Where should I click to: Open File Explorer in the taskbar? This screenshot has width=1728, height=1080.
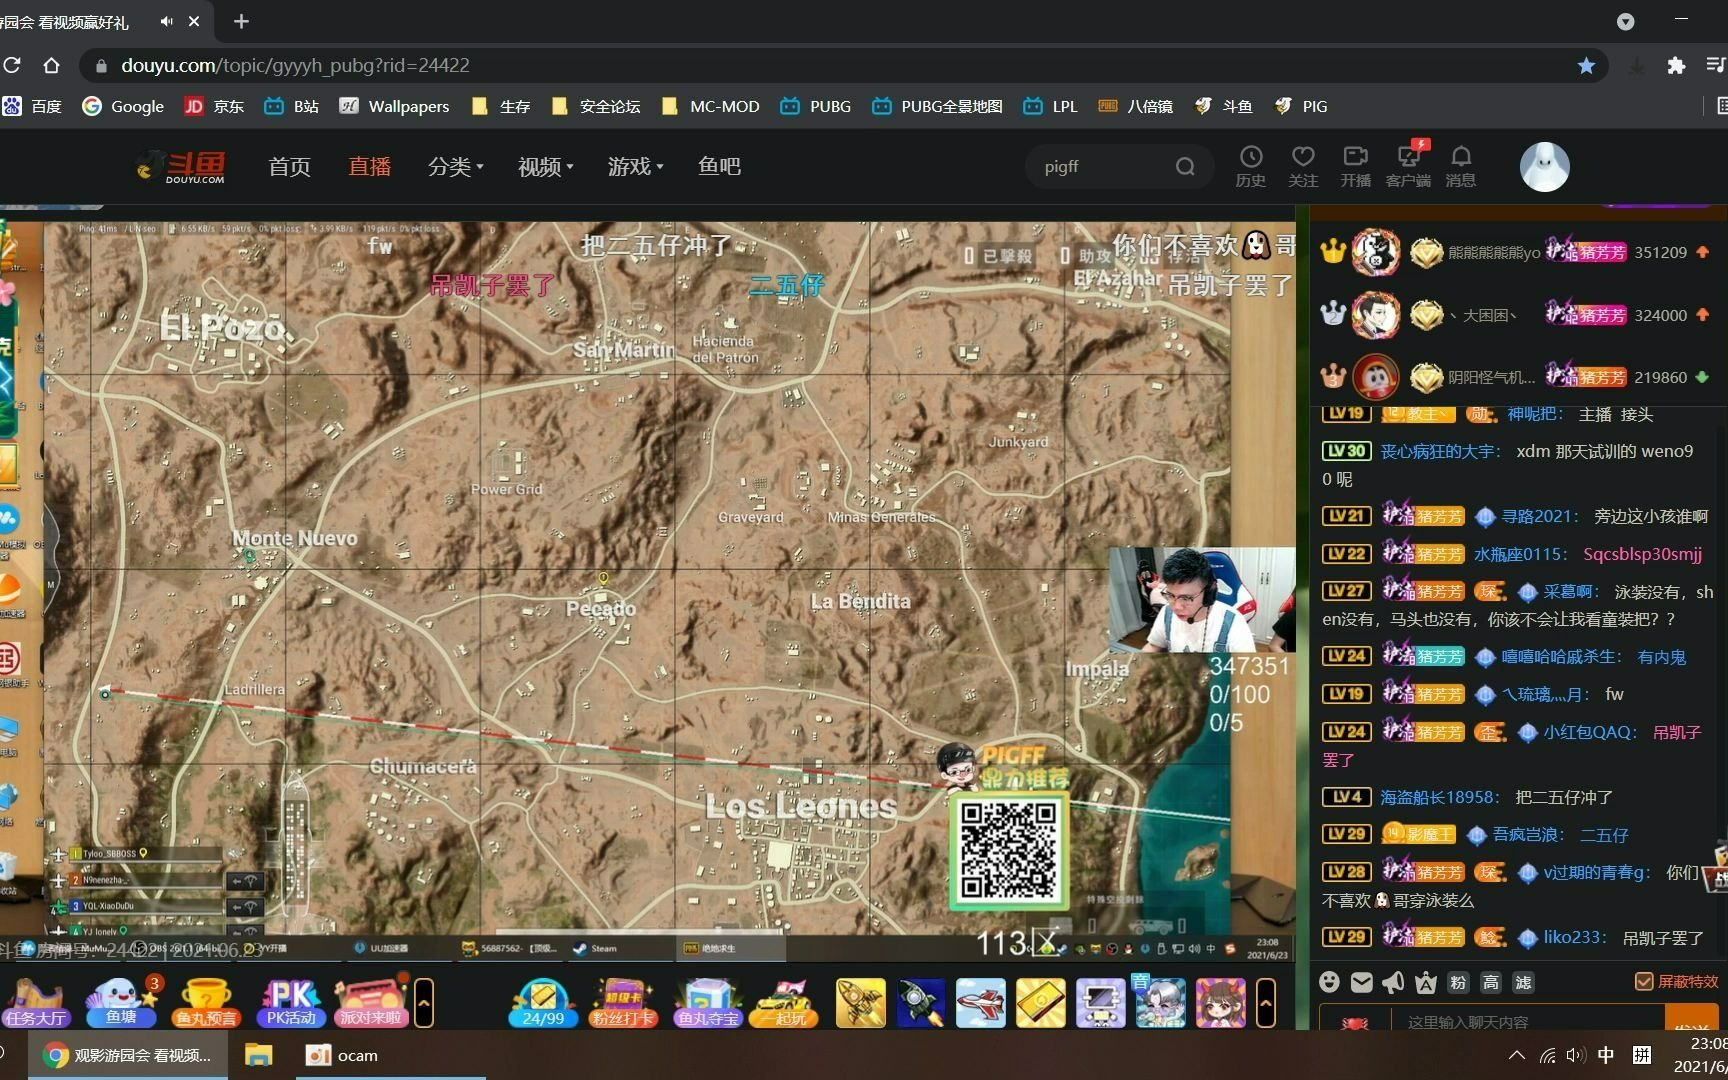coord(258,1055)
